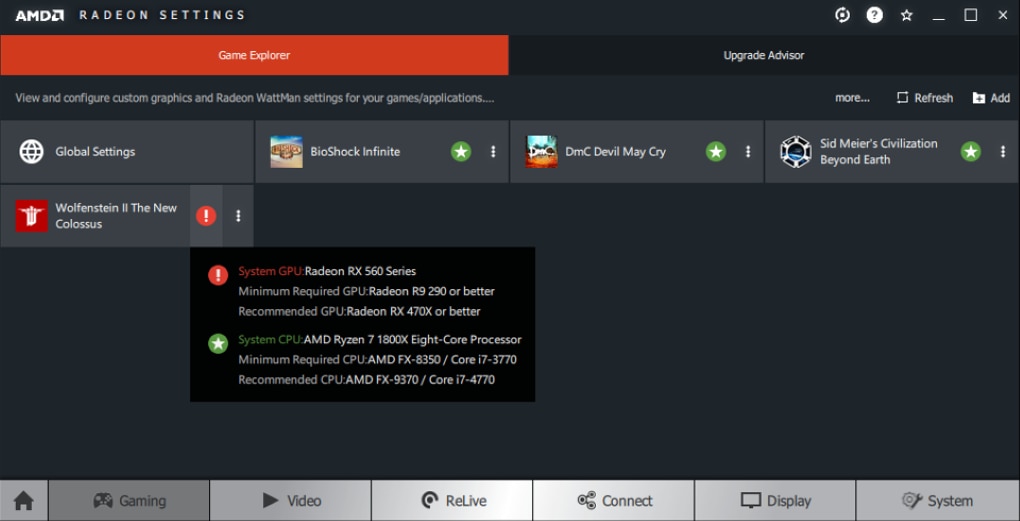
Task: Click Minimum Required CPU AMD FX-8350 line
Action: point(377,360)
